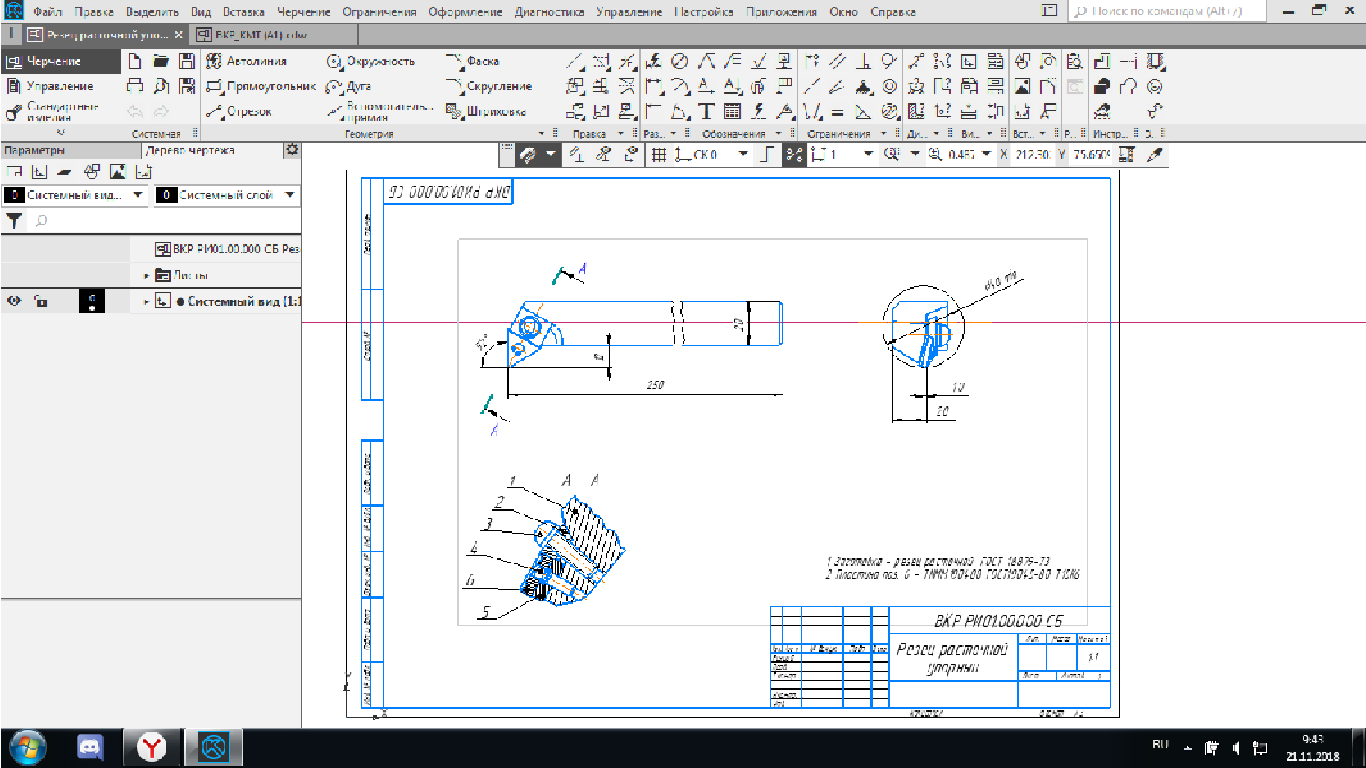Toggle the grid display button
Viewport: 1366px width, 768px height.
click(658, 154)
